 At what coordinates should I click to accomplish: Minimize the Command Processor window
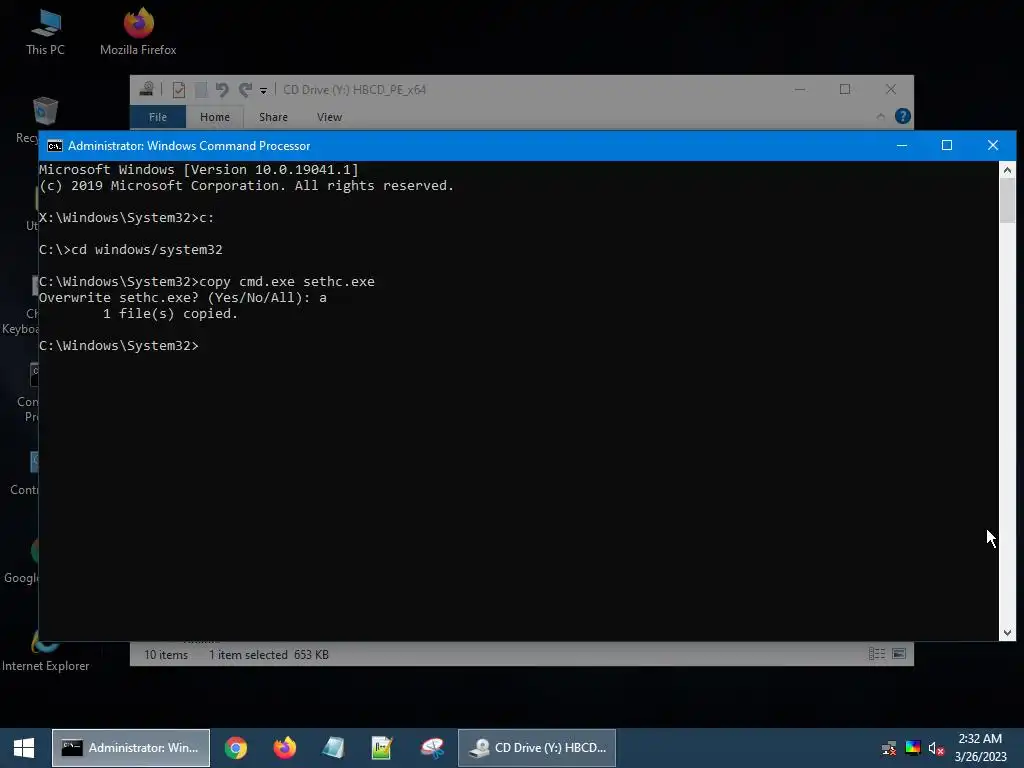tap(902, 145)
